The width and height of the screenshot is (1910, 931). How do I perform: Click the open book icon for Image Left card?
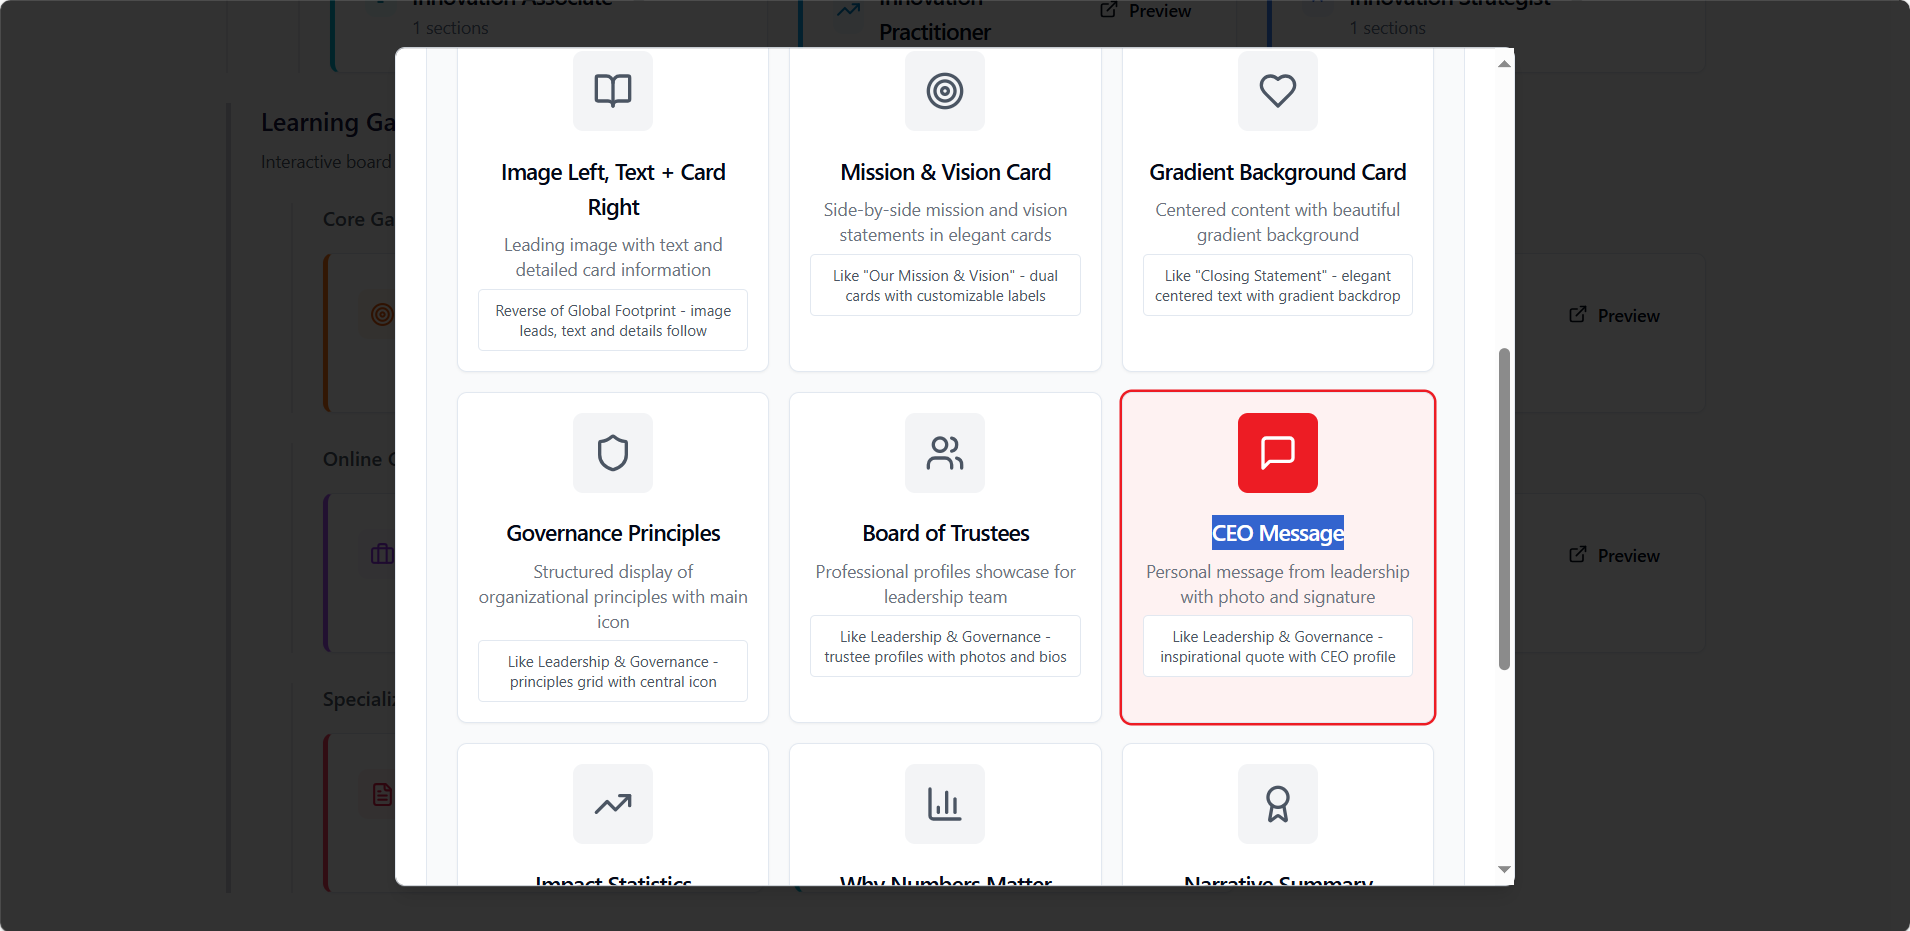pyautogui.click(x=612, y=91)
